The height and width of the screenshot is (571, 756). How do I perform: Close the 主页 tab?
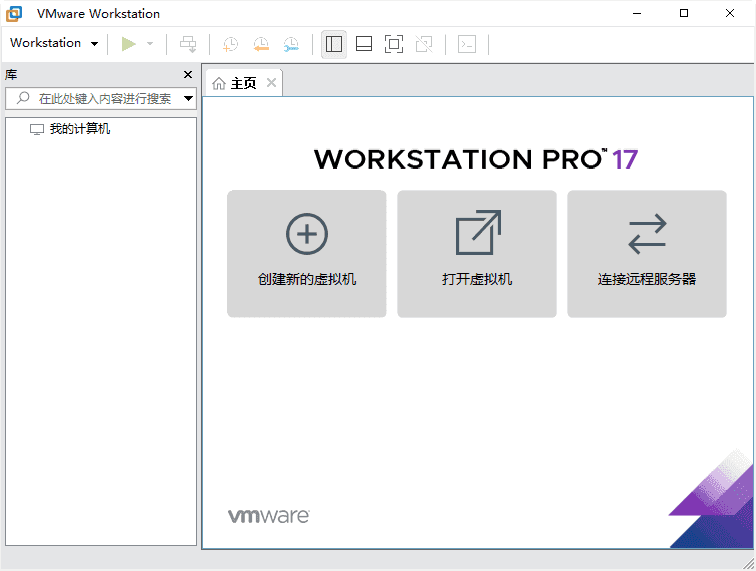point(270,84)
